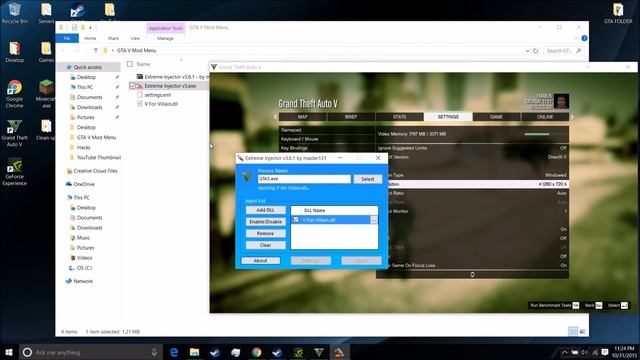Uncheck the Extreme Injector v3.exe file checkbox
Image resolution: width=640 pixels, height=360 pixels.
coord(132,86)
